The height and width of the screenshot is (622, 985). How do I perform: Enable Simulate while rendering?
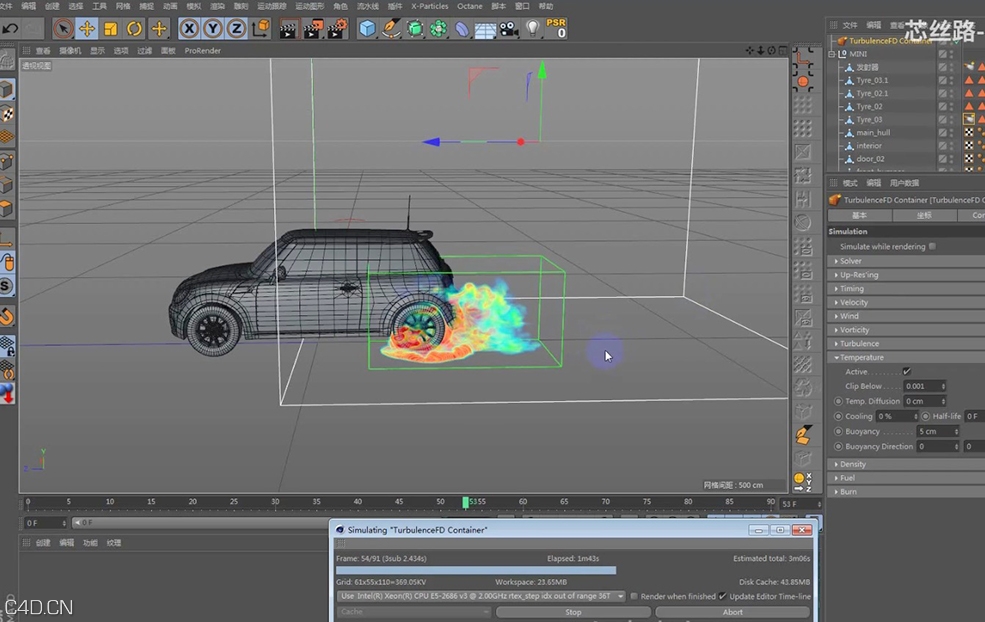point(932,246)
